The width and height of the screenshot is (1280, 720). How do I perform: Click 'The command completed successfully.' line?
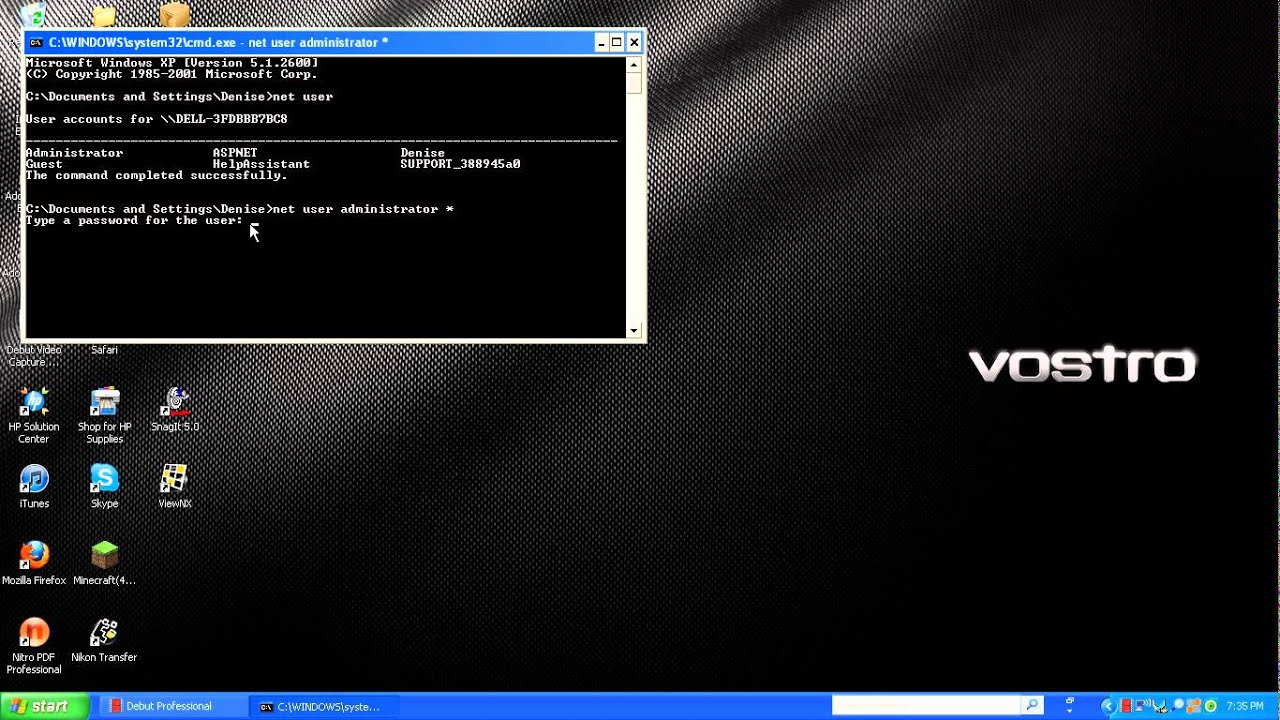(157, 175)
